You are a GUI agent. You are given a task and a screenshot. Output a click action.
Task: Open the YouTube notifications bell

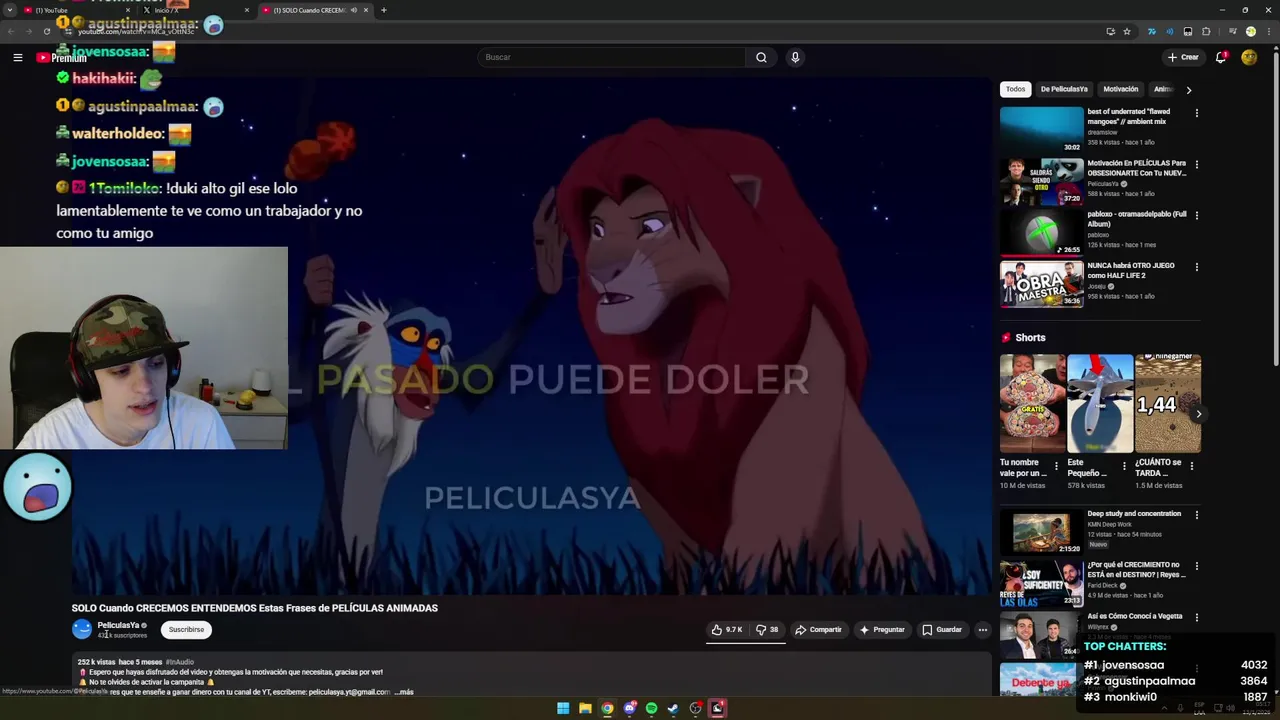click(x=1221, y=57)
